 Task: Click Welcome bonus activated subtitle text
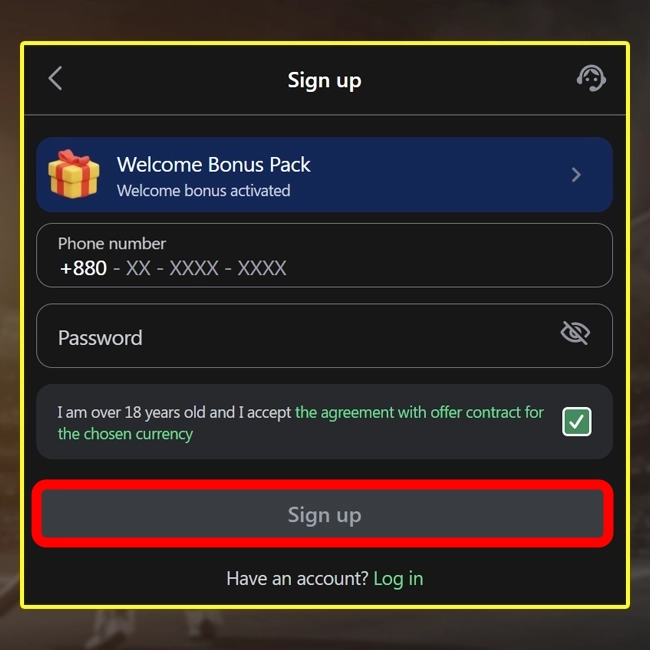204,191
